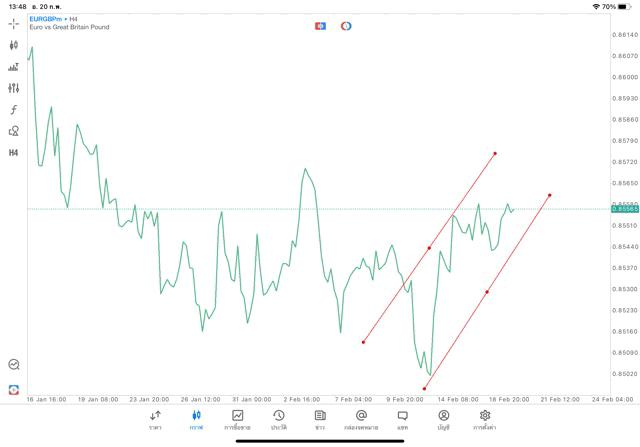Change the H4 timeframe selector
Image resolution: width=640 pixels, height=447 pixels.
click(14, 153)
